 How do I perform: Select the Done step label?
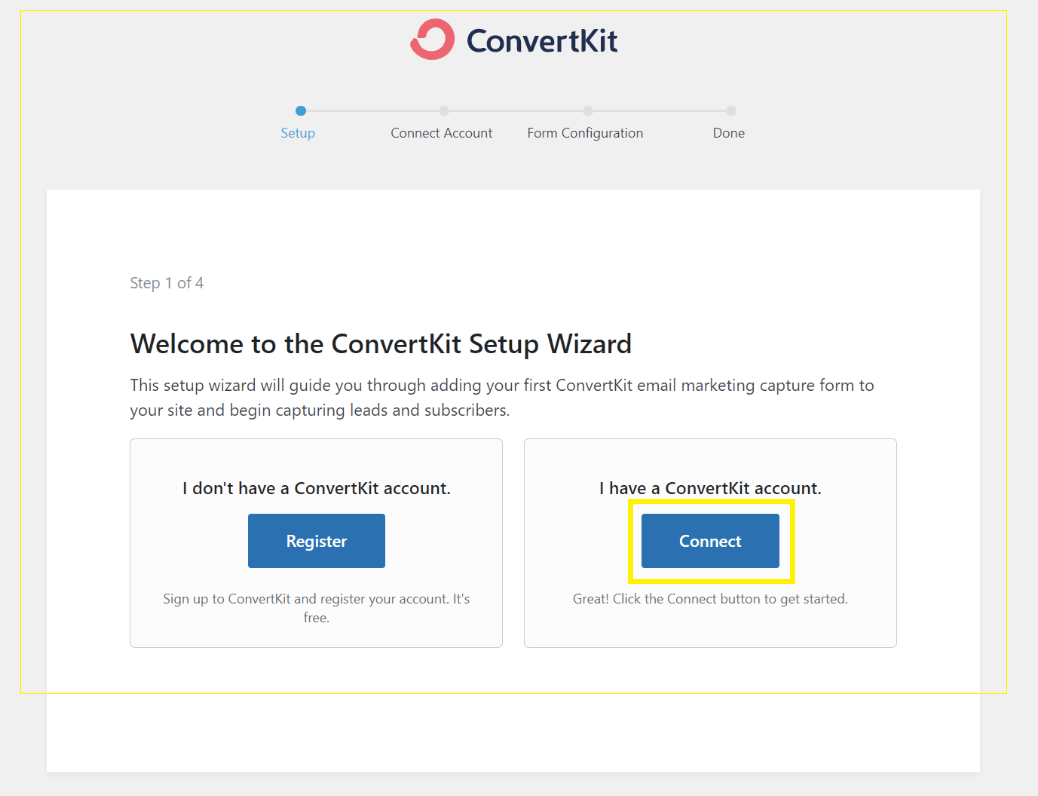point(729,133)
